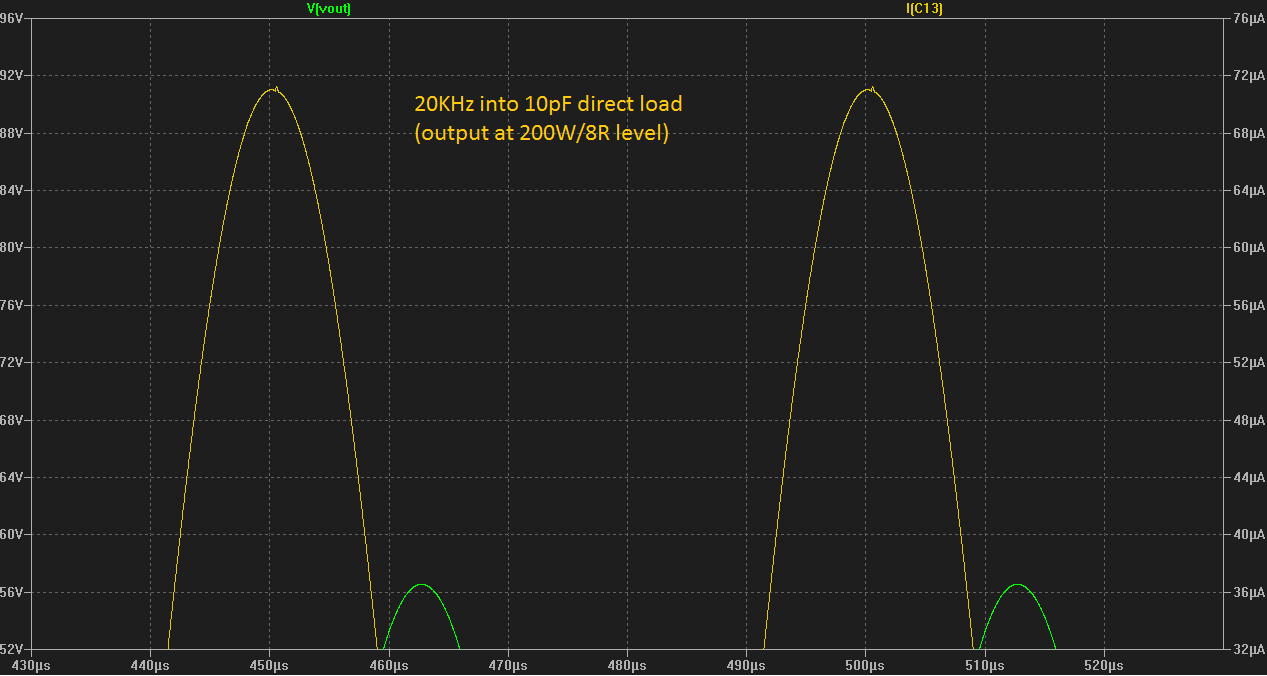Click the output at 200W/8R level annotation
This screenshot has width=1267, height=676.
tap(542, 133)
